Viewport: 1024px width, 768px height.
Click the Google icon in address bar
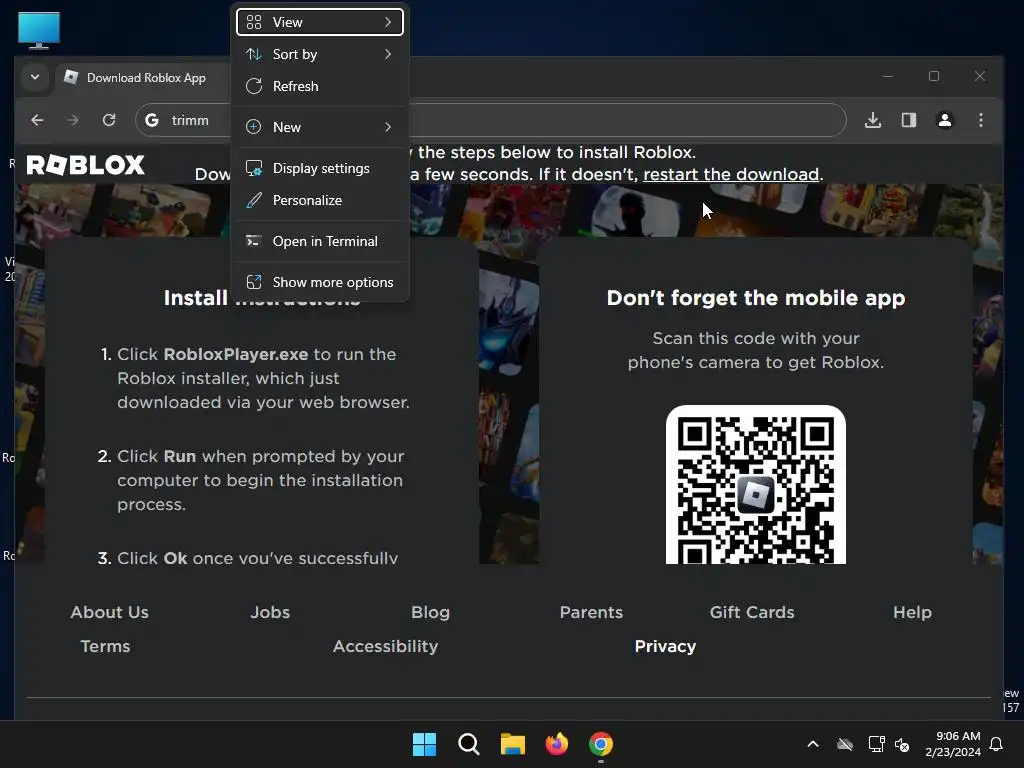tap(152, 120)
